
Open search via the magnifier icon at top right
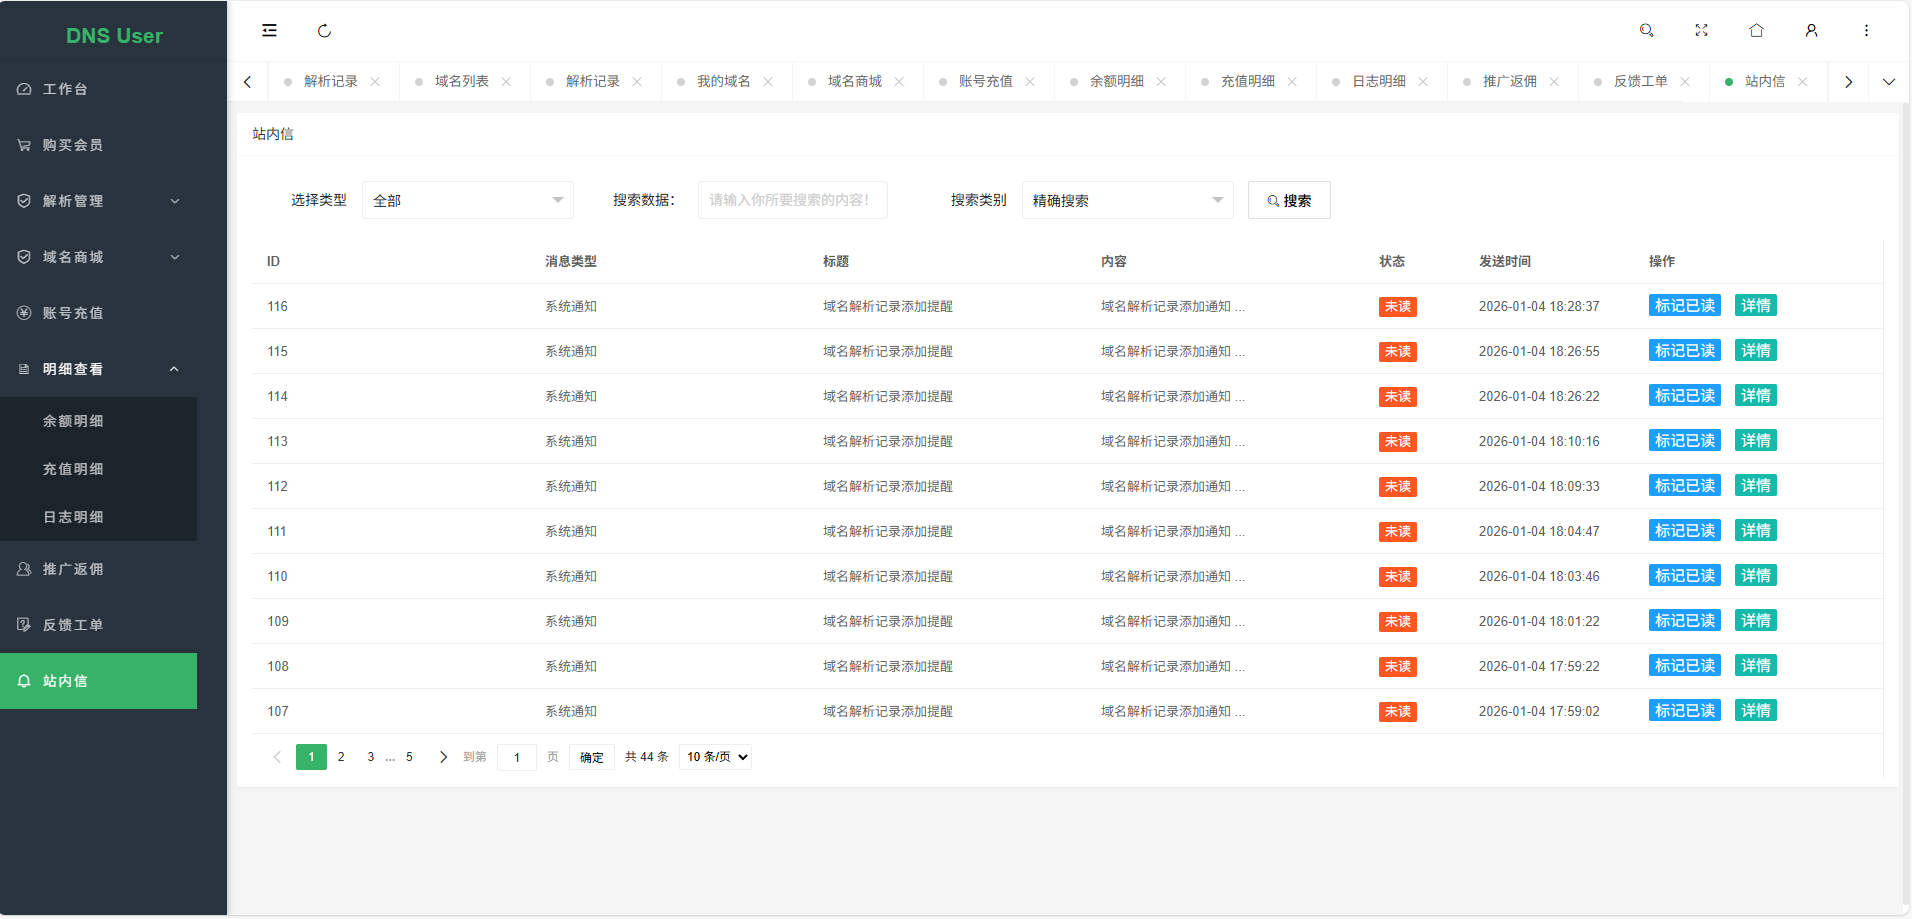[x=1646, y=31]
